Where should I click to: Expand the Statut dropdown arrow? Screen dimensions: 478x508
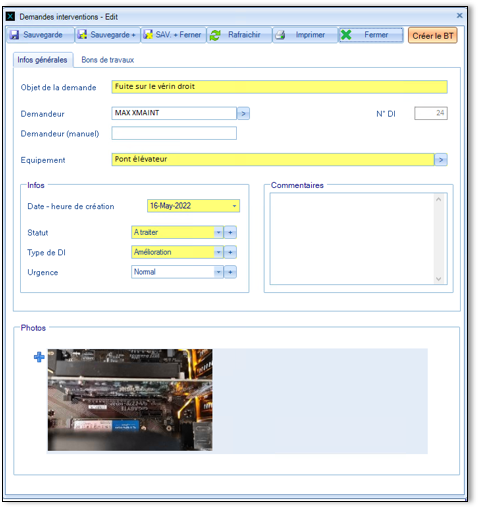[218, 232]
